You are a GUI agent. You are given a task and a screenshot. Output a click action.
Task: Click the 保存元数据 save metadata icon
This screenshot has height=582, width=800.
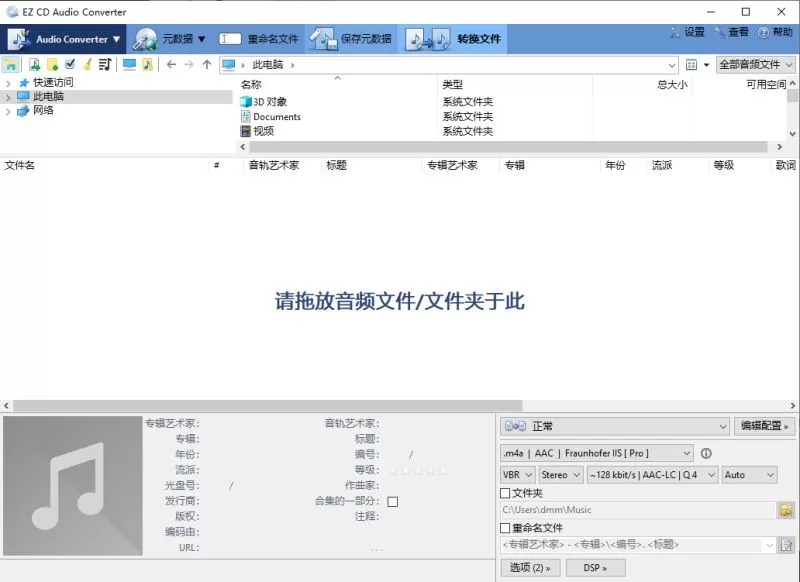point(326,39)
